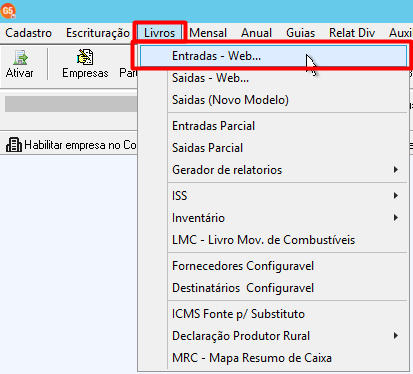Click the Ativar toolbar icon
Screen dimensions: 413x374
[20, 64]
